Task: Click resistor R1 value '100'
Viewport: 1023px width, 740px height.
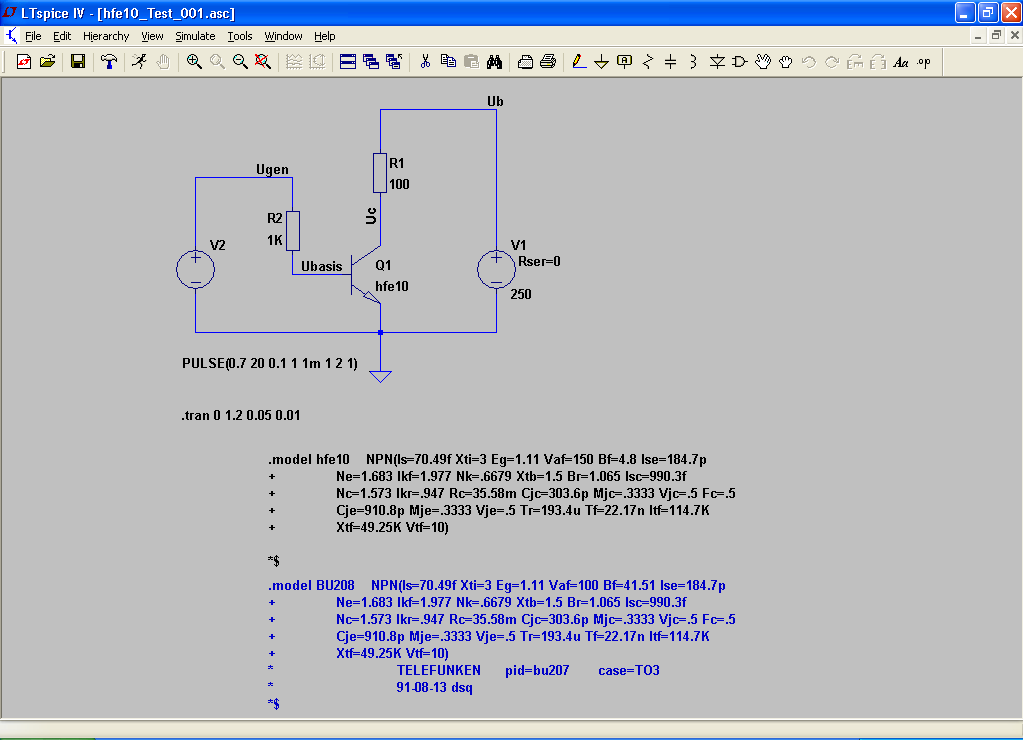Action: point(399,184)
